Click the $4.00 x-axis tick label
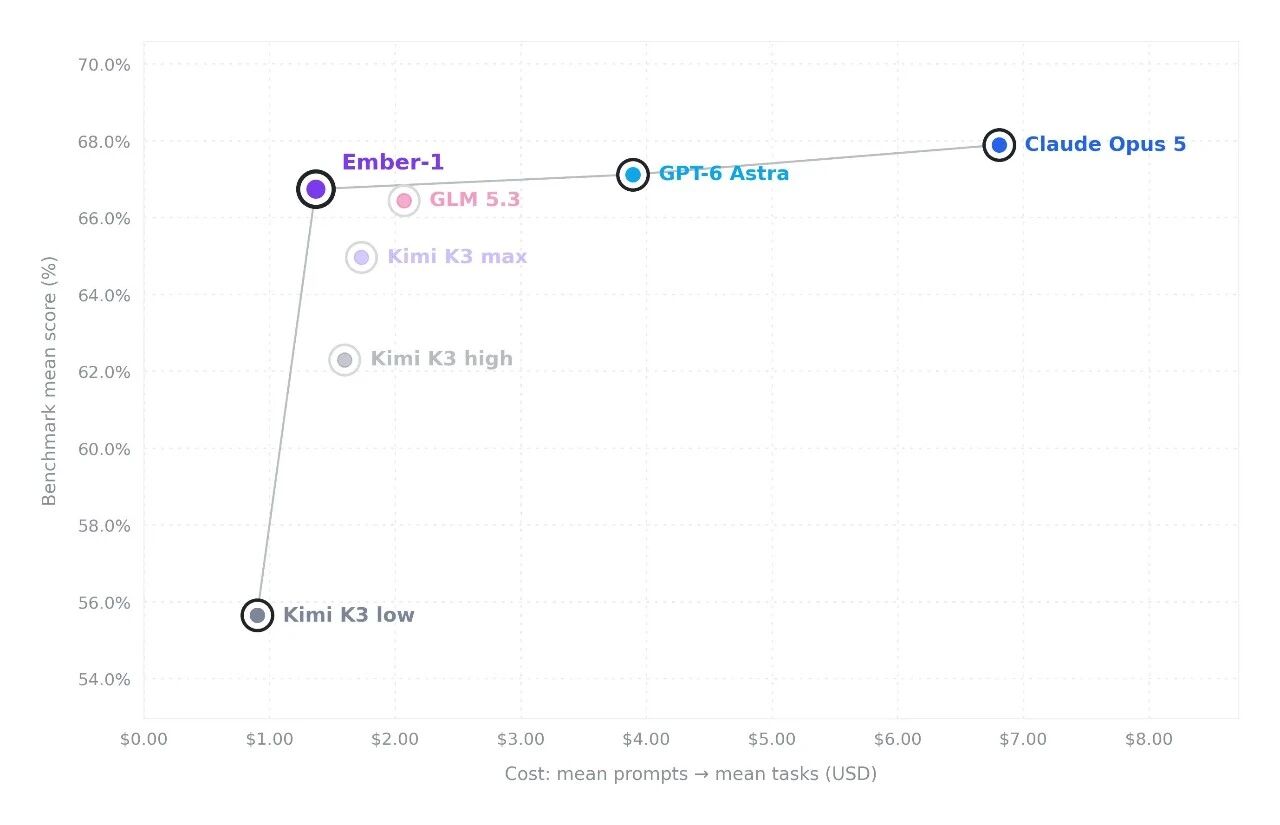This screenshot has height=825, width=1280. pyautogui.click(x=646, y=740)
